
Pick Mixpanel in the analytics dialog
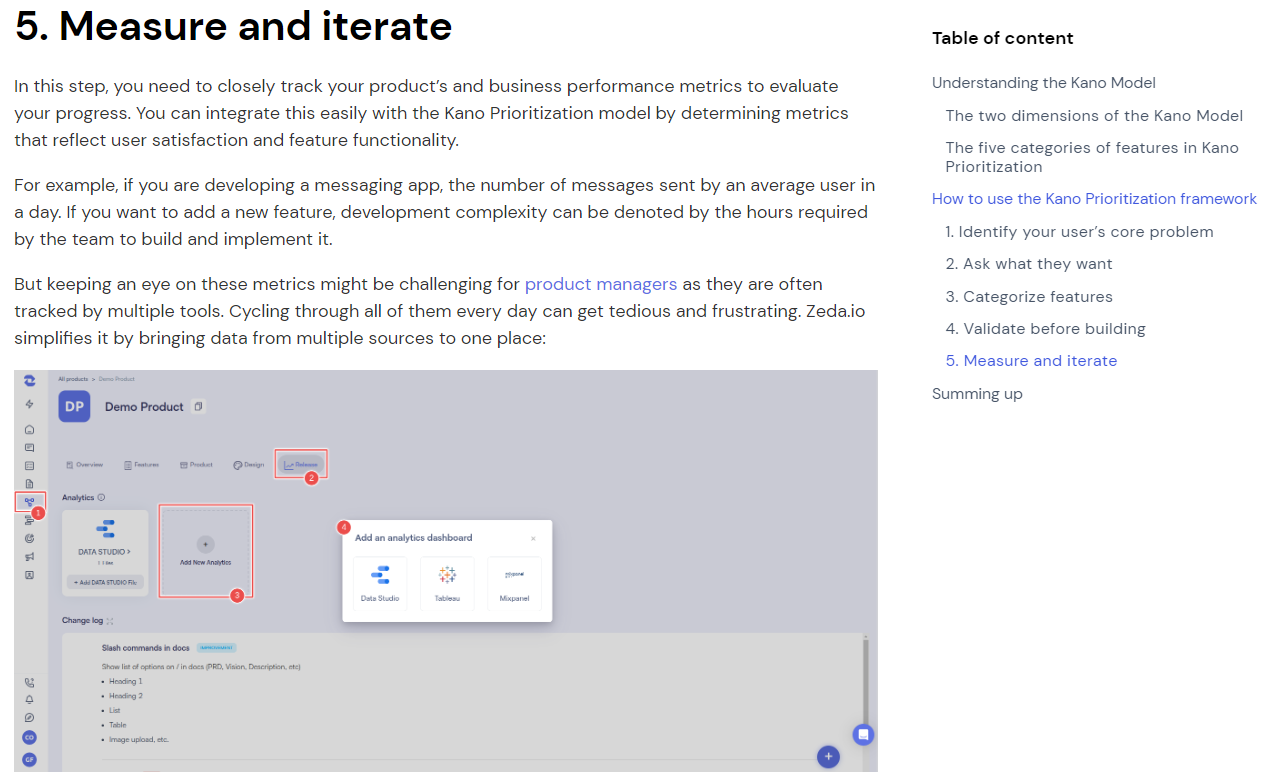[514, 584]
